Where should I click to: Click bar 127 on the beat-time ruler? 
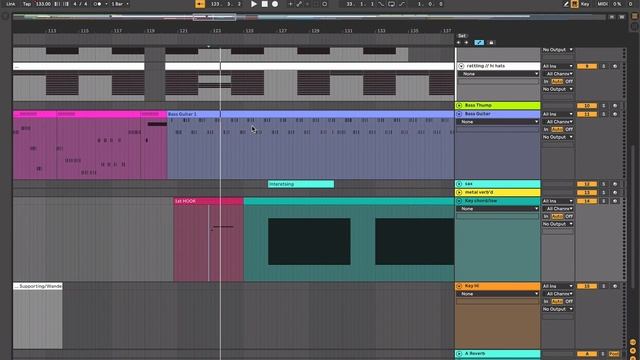click(x=282, y=31)
